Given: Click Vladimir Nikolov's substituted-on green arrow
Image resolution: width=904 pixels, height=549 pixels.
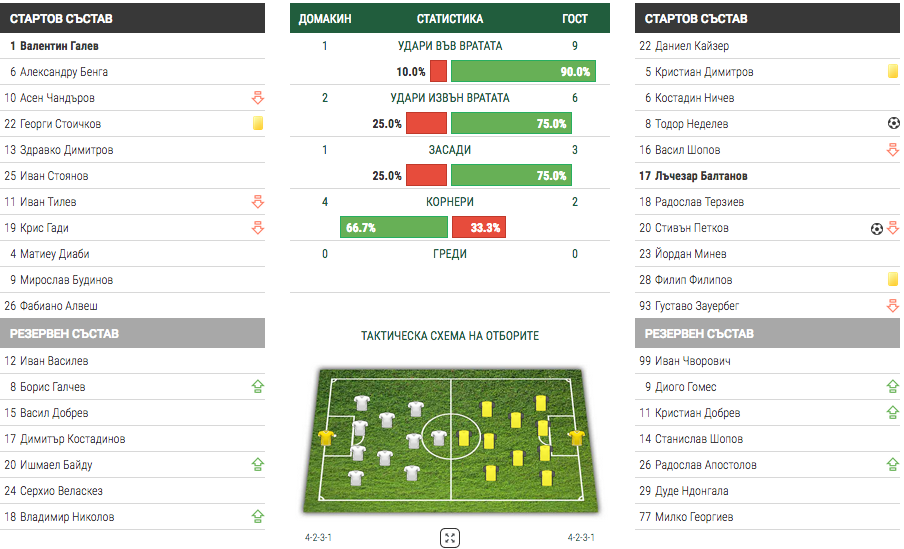Looking at the screenshot, I should click(257, 517).
